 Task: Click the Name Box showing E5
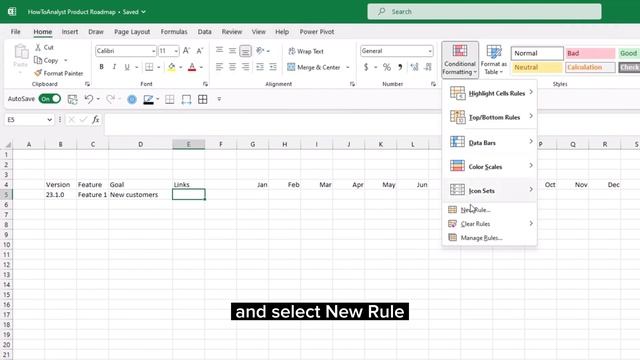click(x=29, y=120)
